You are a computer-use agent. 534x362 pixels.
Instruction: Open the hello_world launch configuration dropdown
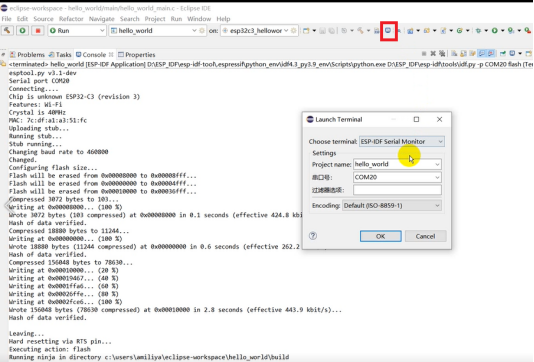point(194,31)
